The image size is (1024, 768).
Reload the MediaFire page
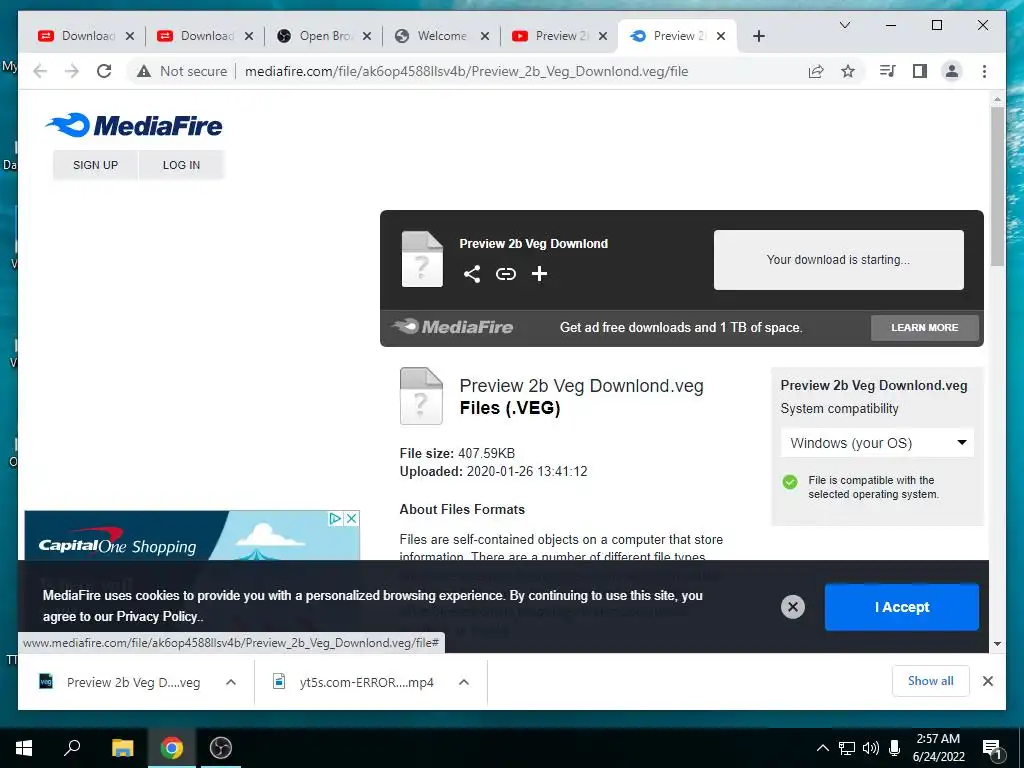(104, 71)
